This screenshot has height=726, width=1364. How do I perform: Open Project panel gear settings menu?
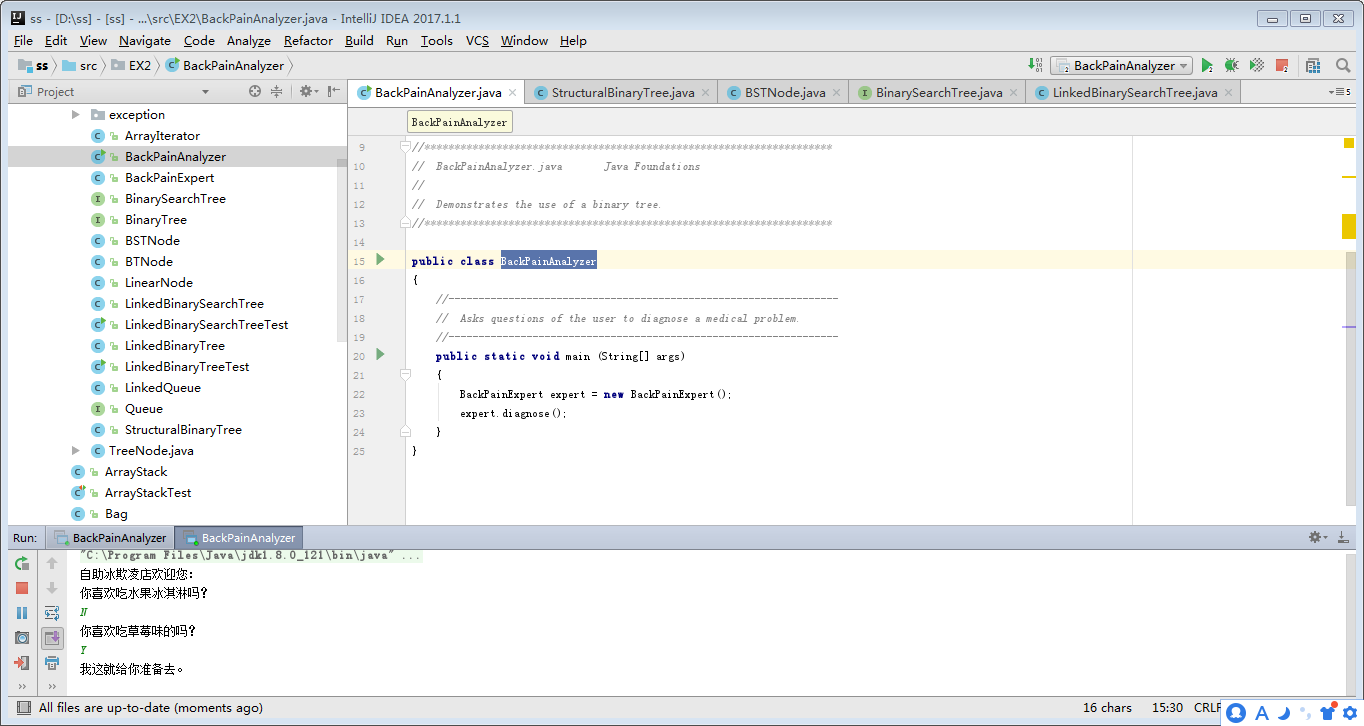click(309, 91)
